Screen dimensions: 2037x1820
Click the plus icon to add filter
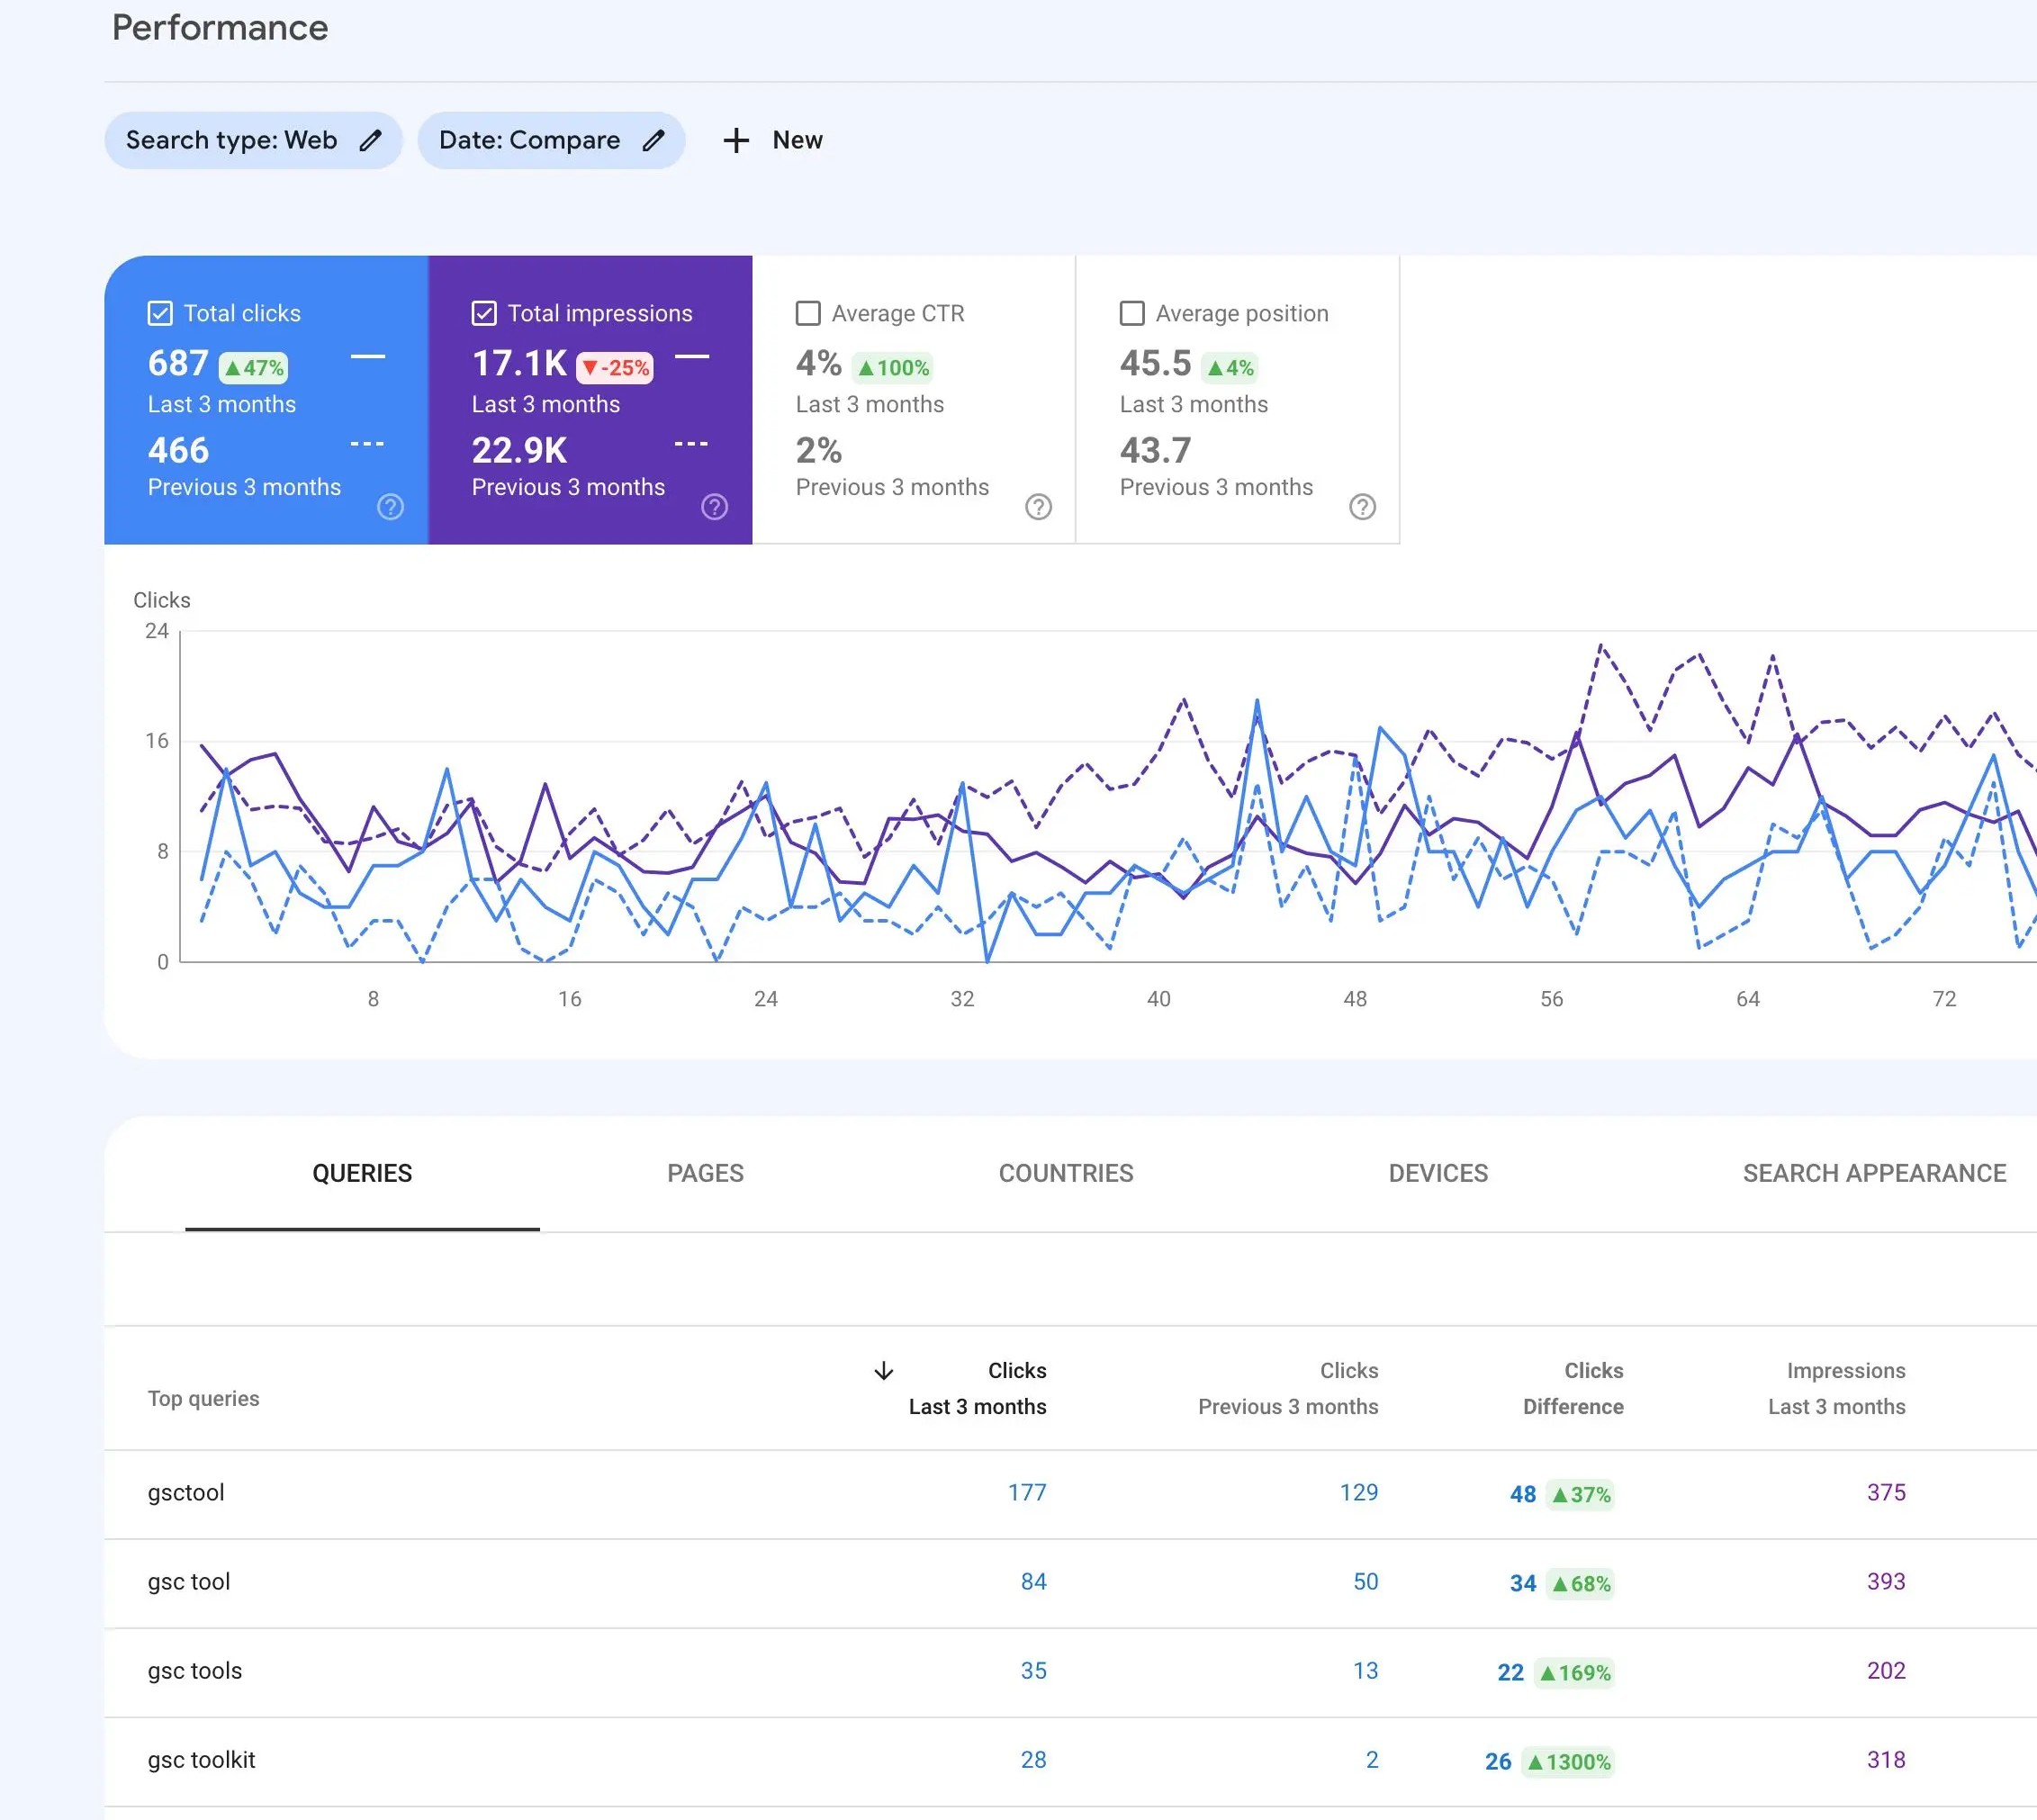736,140
